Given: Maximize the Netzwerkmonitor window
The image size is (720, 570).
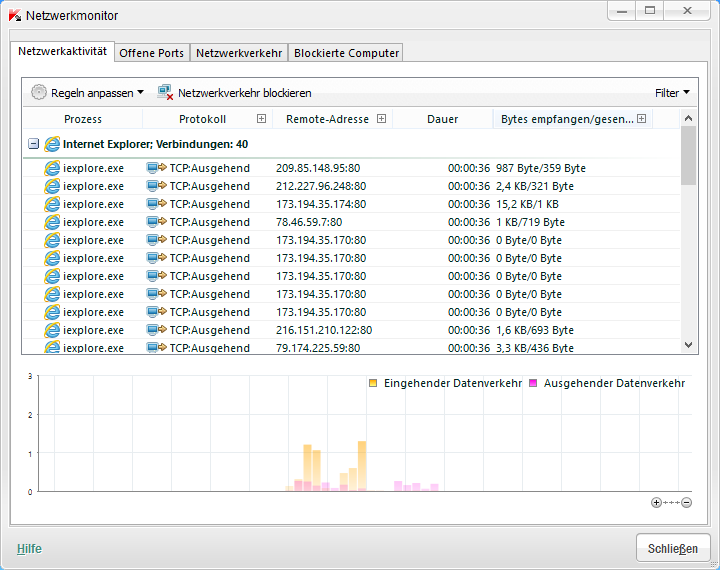Looking at the screenshot, I should tap(650, 11).
